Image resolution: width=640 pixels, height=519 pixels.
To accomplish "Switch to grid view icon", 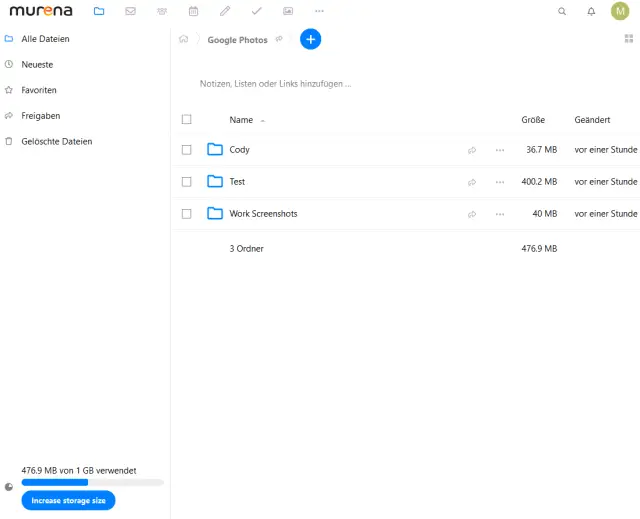I will [x=628, y=39].
